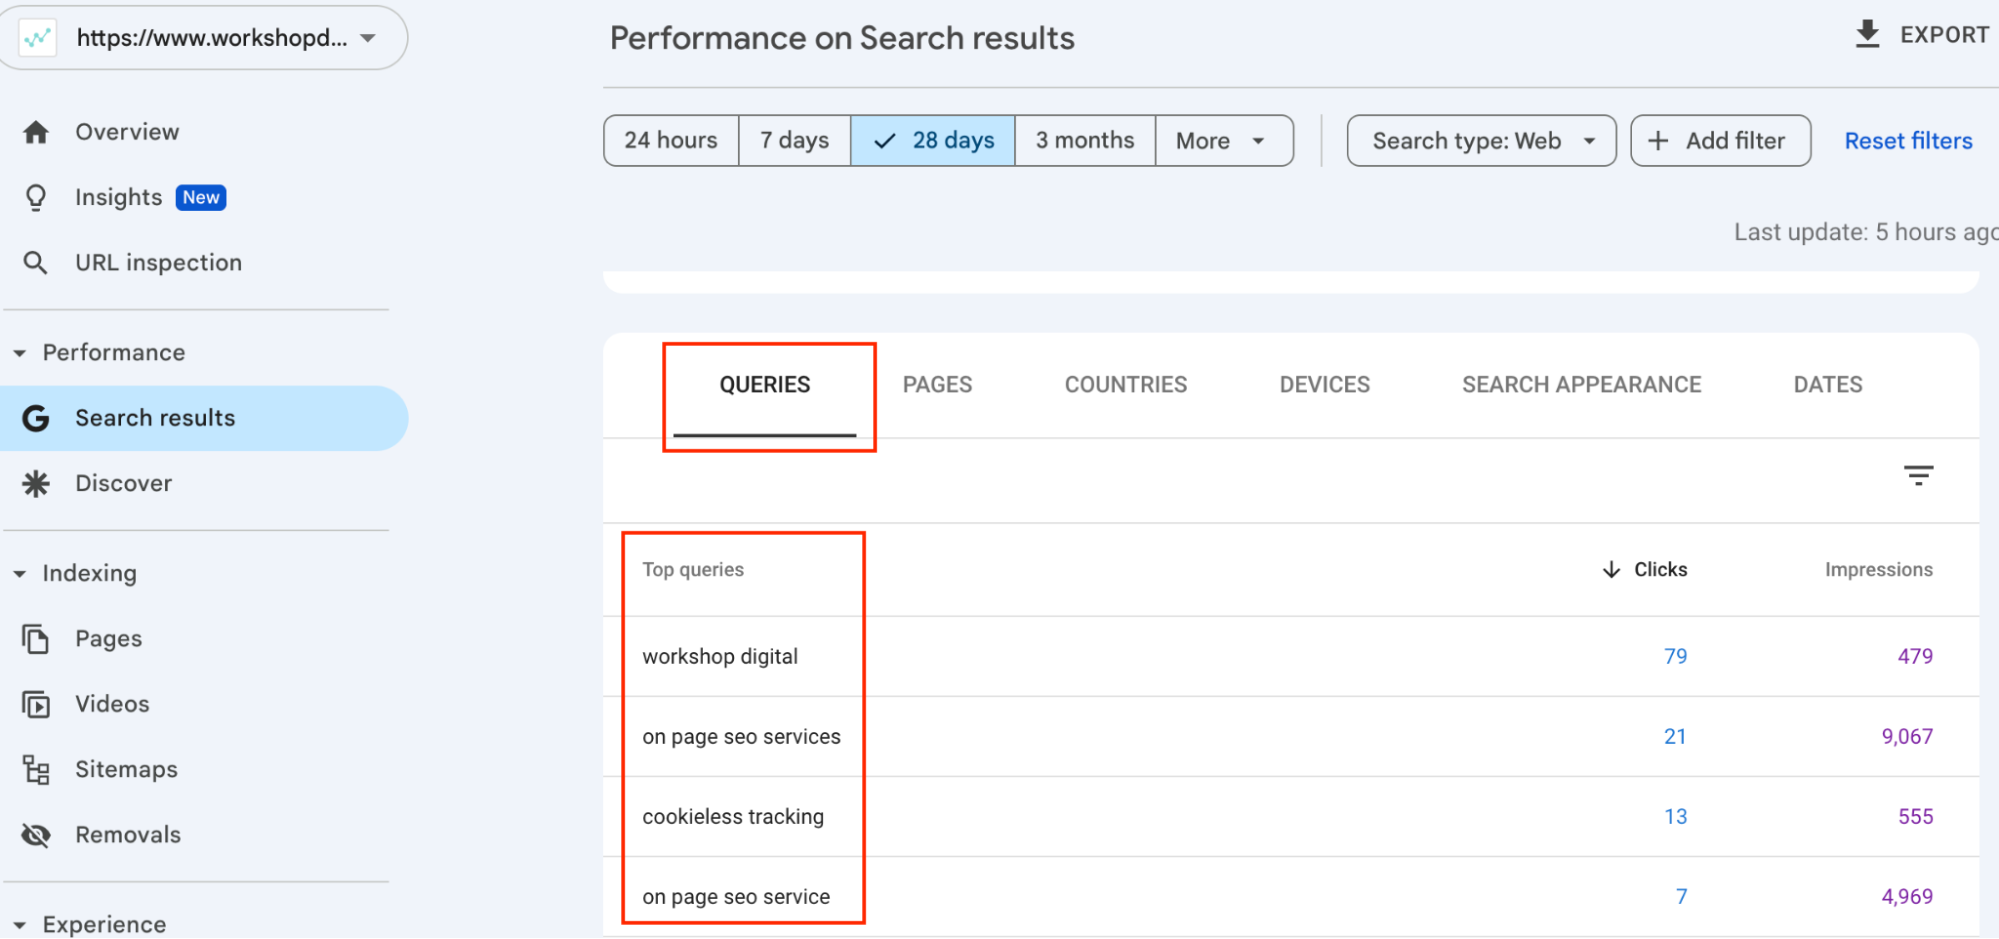Click the 555 impressions value
The image size is (1999, 939).
(x=1915, y=817)
